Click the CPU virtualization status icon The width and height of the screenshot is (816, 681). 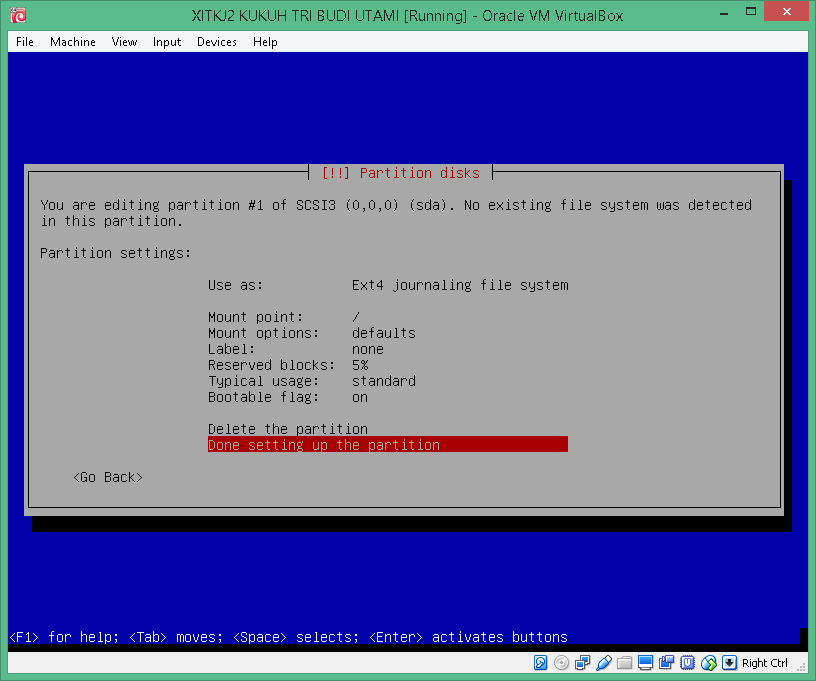click(687, 662)
